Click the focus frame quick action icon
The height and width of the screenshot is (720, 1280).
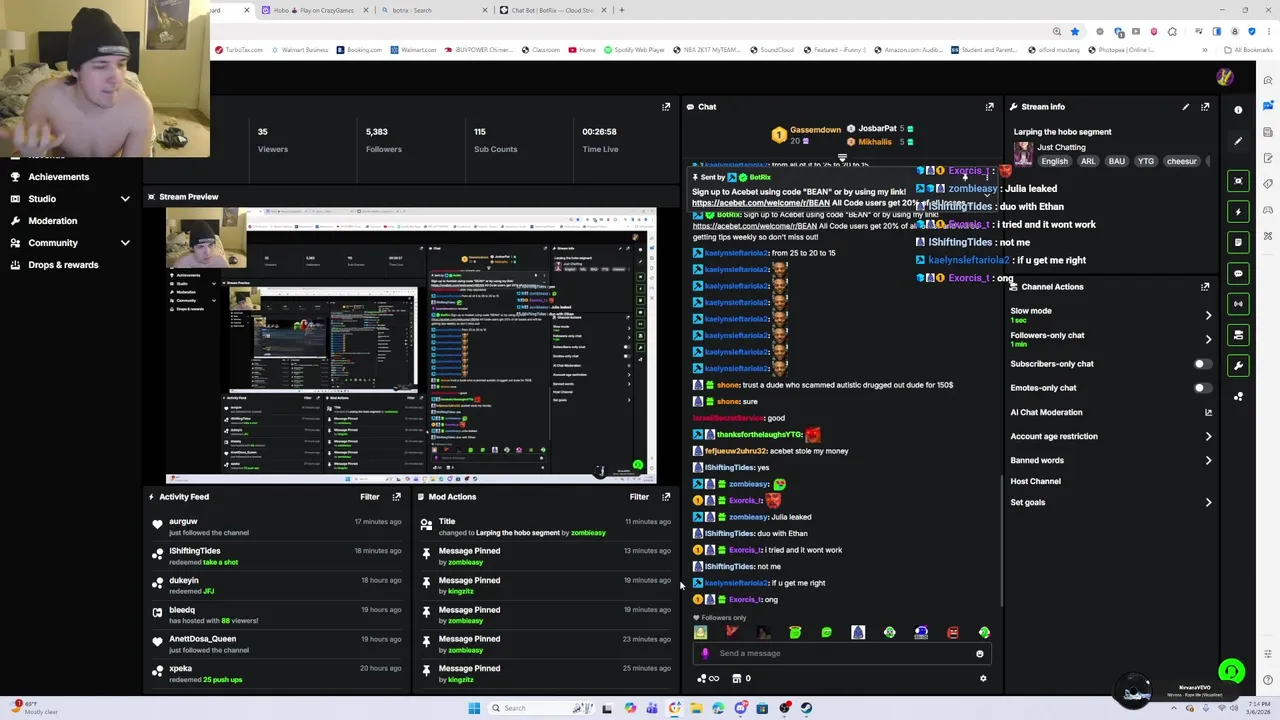click(x=1238, y=181)
